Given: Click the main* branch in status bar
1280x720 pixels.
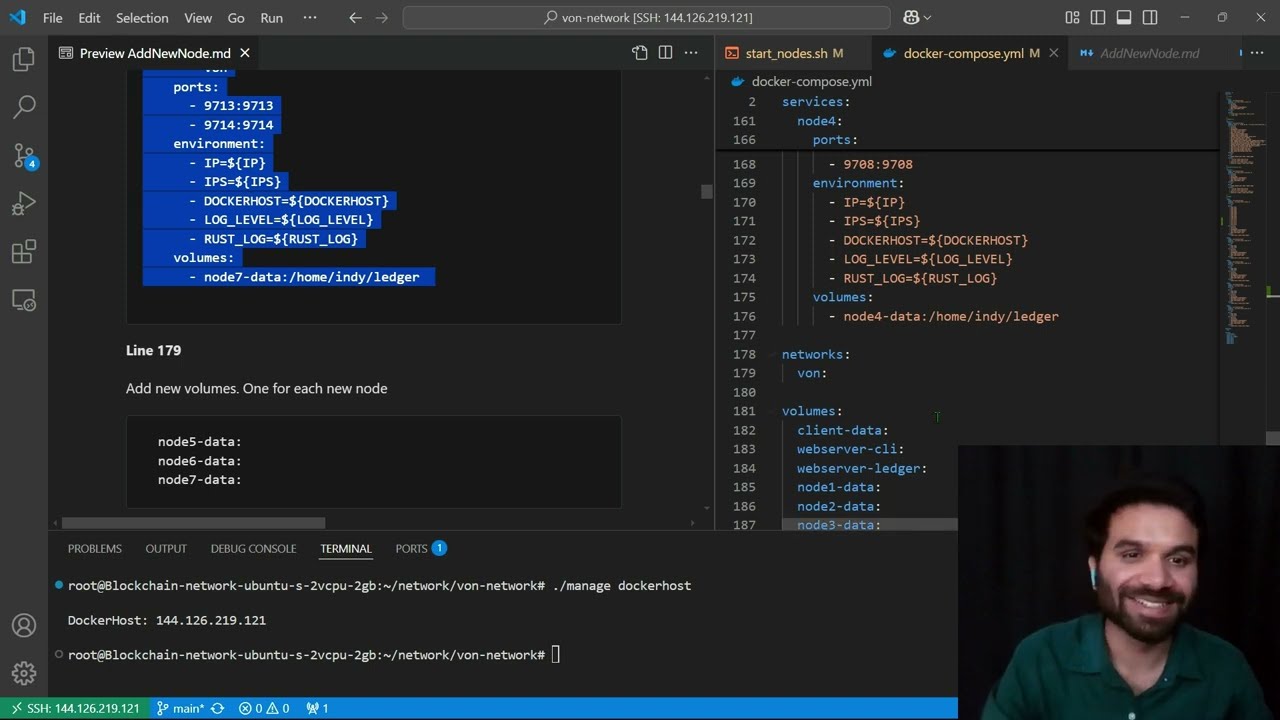Looking at the screenshot, I should click(x=180, y=708).
